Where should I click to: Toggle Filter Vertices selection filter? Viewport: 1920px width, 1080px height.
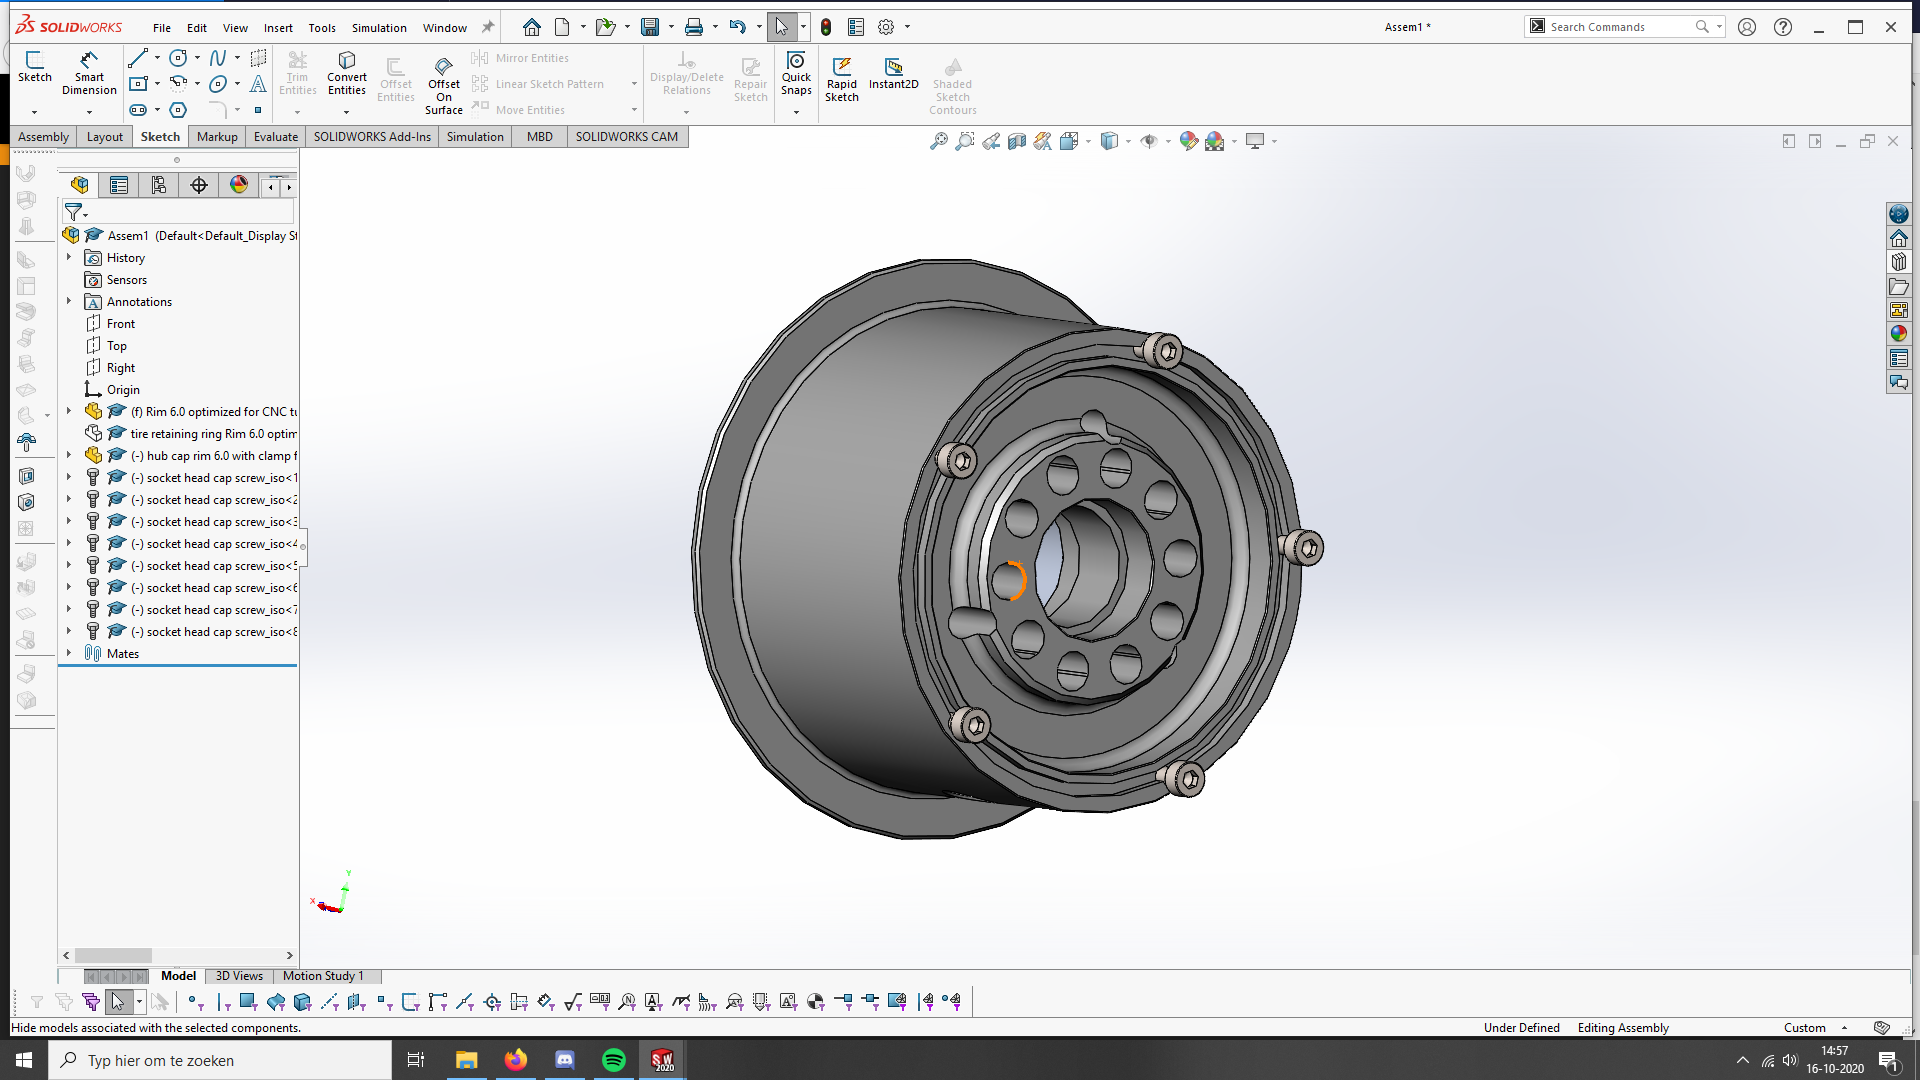click(x=195, y=1002)
